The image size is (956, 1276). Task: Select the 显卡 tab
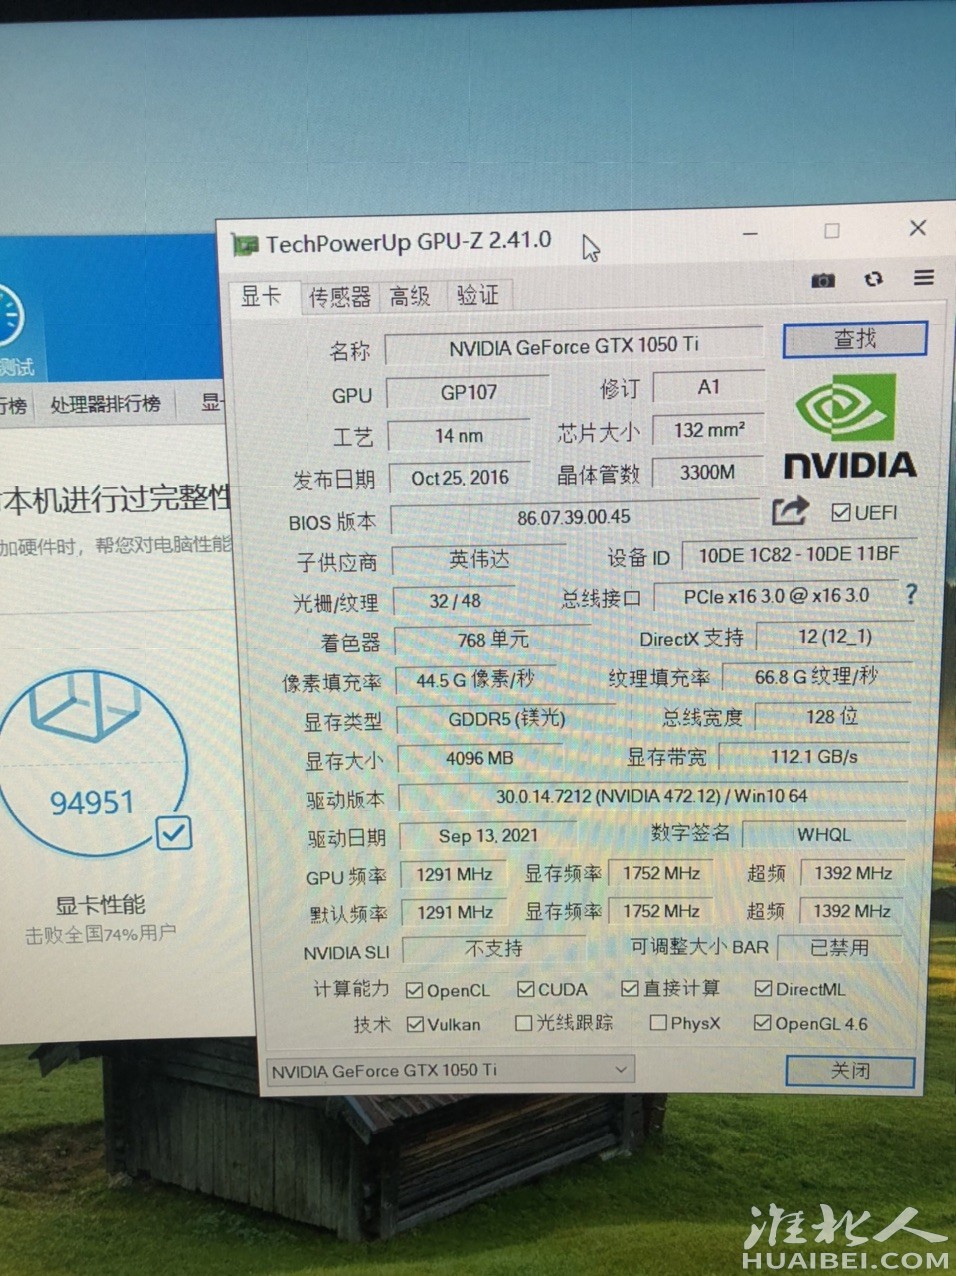tap(262, 296)
